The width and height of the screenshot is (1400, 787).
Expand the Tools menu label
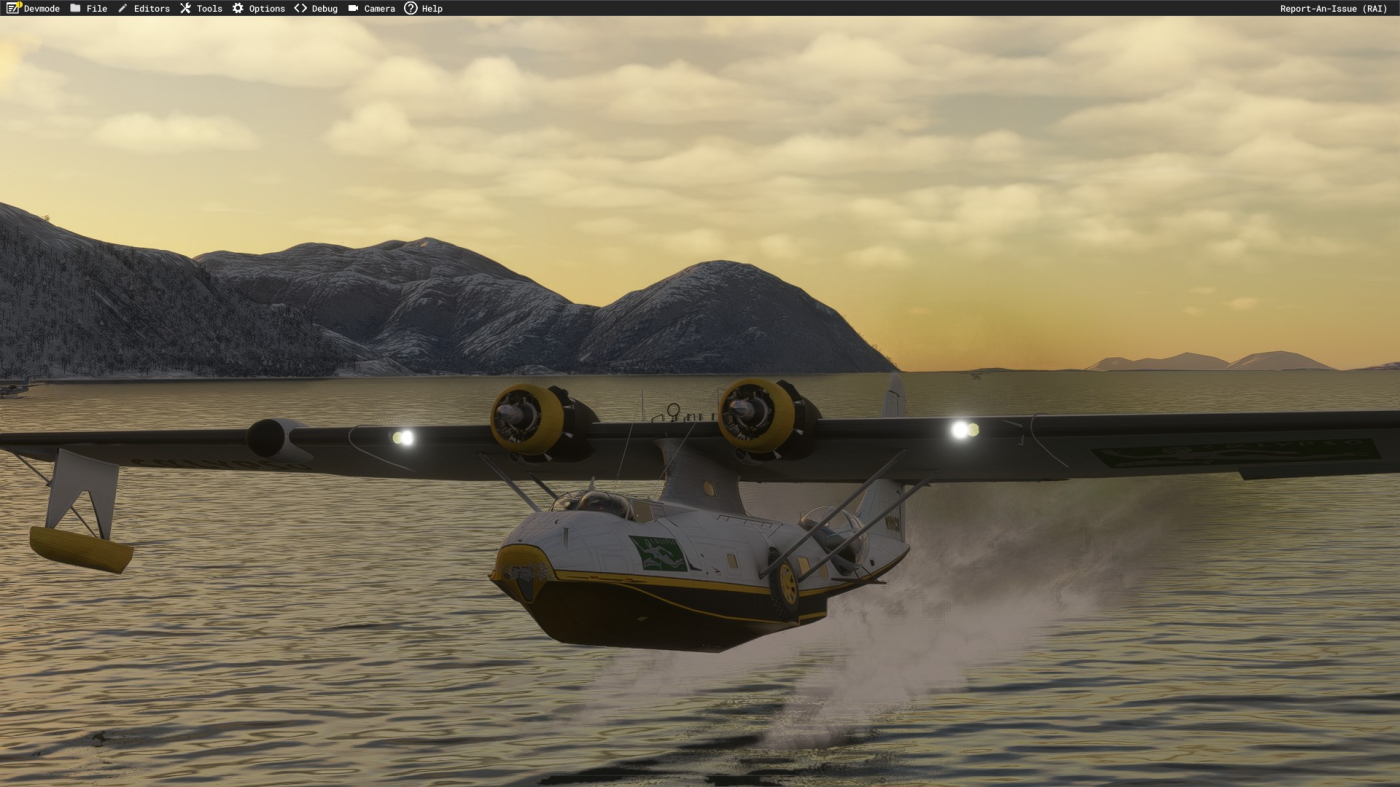point(209,8)
